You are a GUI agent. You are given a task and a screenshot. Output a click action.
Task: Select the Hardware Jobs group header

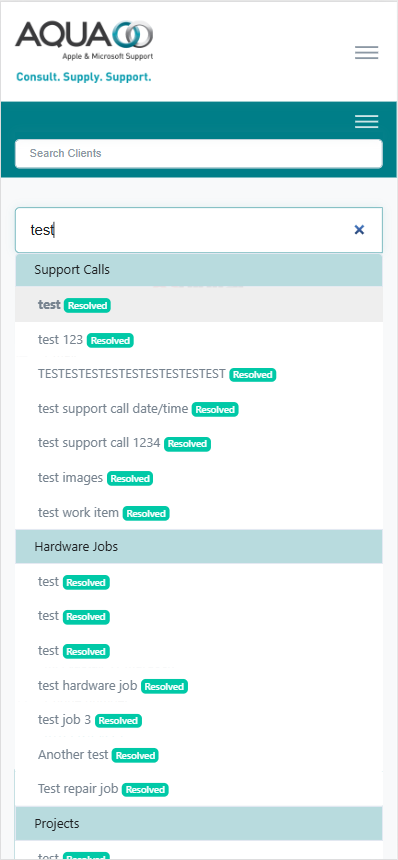pyautogui.click(x=198, y=546)
